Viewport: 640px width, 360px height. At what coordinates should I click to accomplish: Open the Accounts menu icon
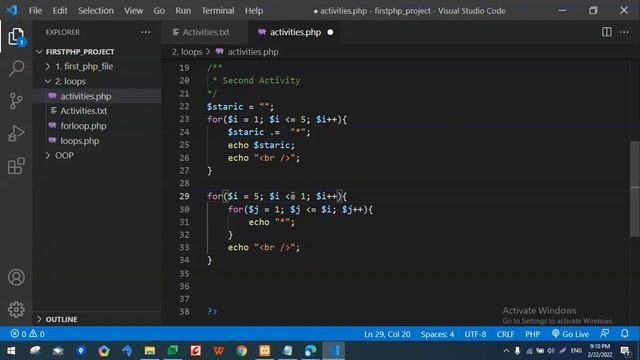[16, 277]
